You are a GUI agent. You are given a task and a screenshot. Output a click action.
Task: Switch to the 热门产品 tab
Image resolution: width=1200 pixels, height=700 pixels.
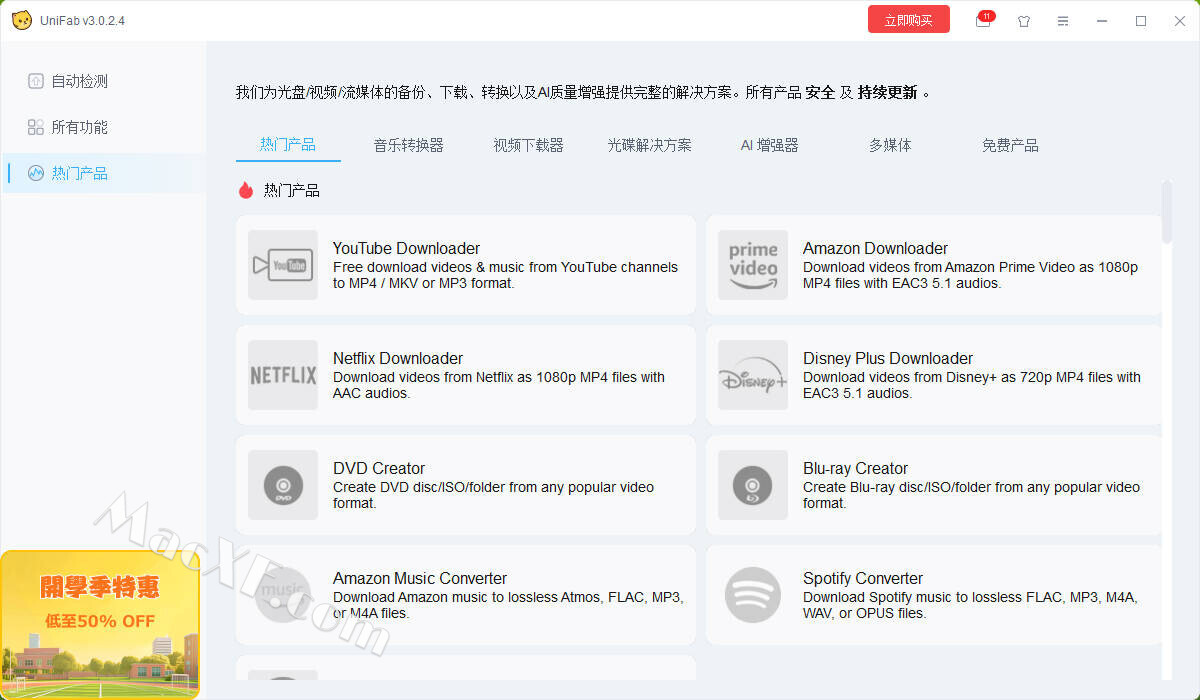click(288, 145)
